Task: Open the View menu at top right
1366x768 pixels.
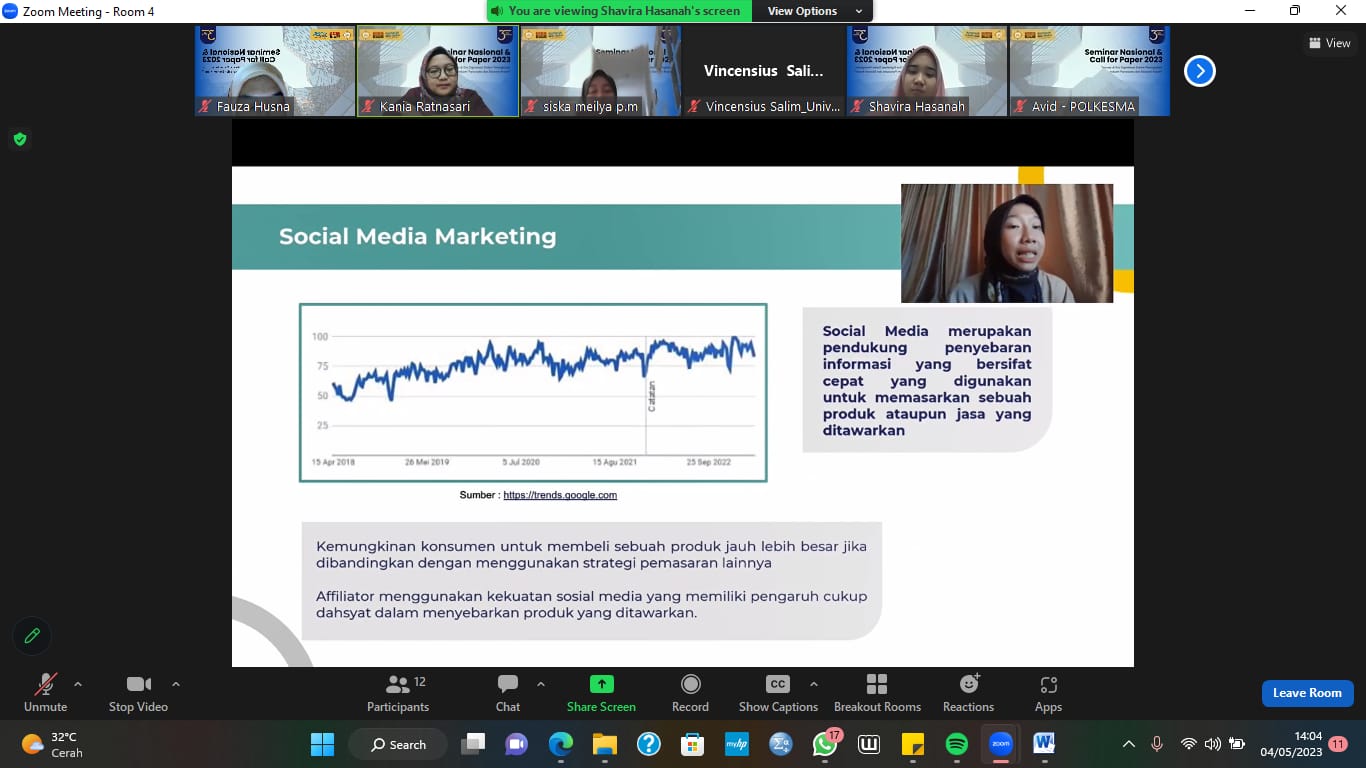Action: 1330,43
